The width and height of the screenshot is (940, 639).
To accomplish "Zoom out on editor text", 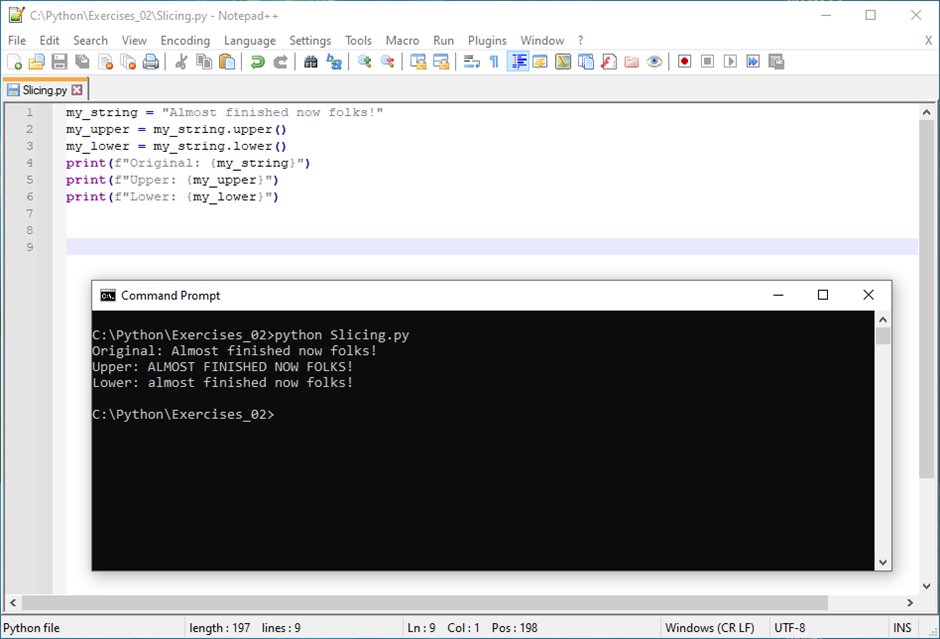I will (387, 62).
